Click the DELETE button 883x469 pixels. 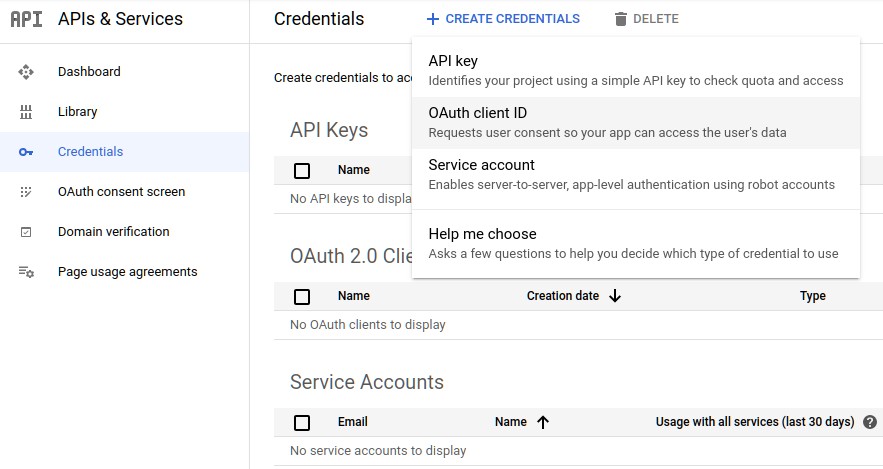pos(646,19)
